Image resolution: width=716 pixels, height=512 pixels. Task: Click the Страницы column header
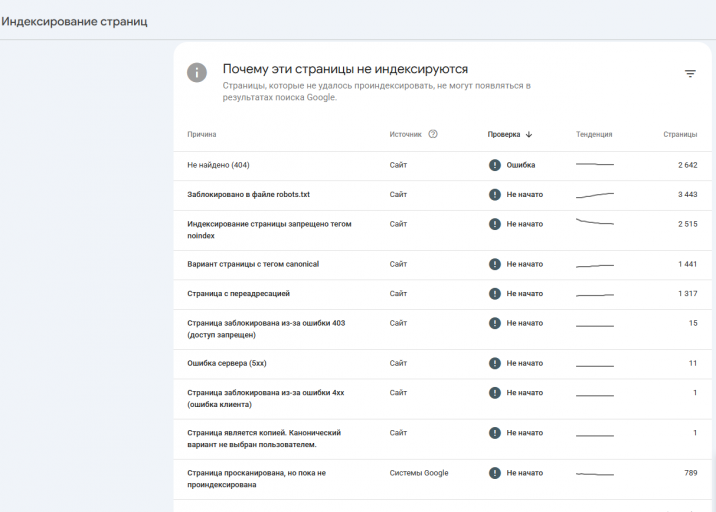point(680,134)
